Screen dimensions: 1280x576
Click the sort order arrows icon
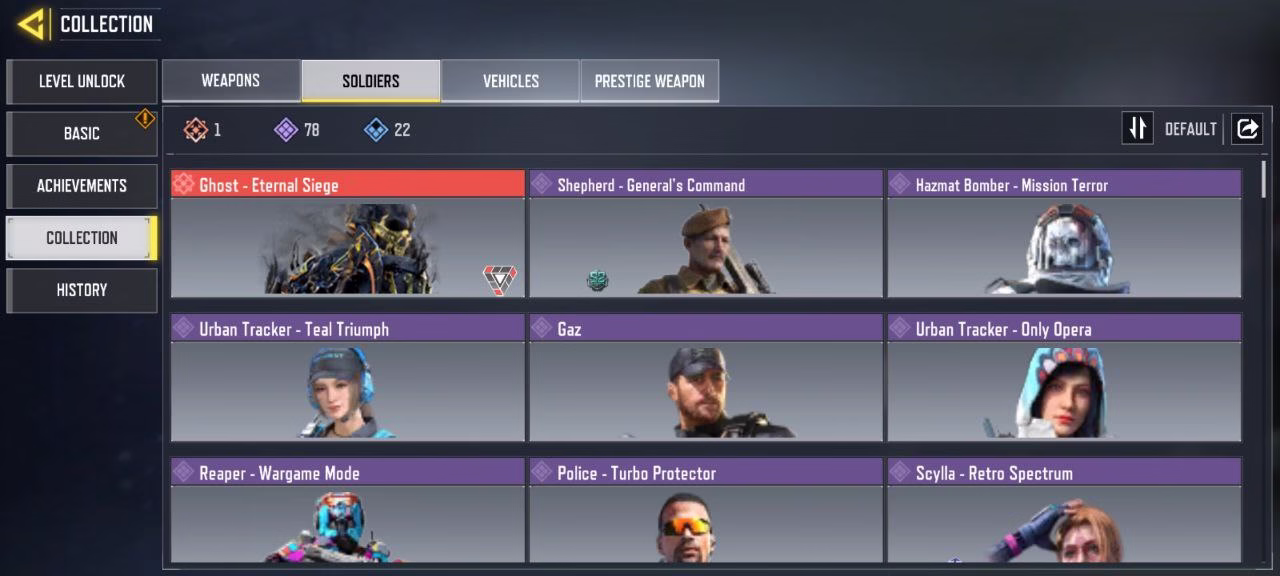pyautogui.click(x=1137, y=128)
